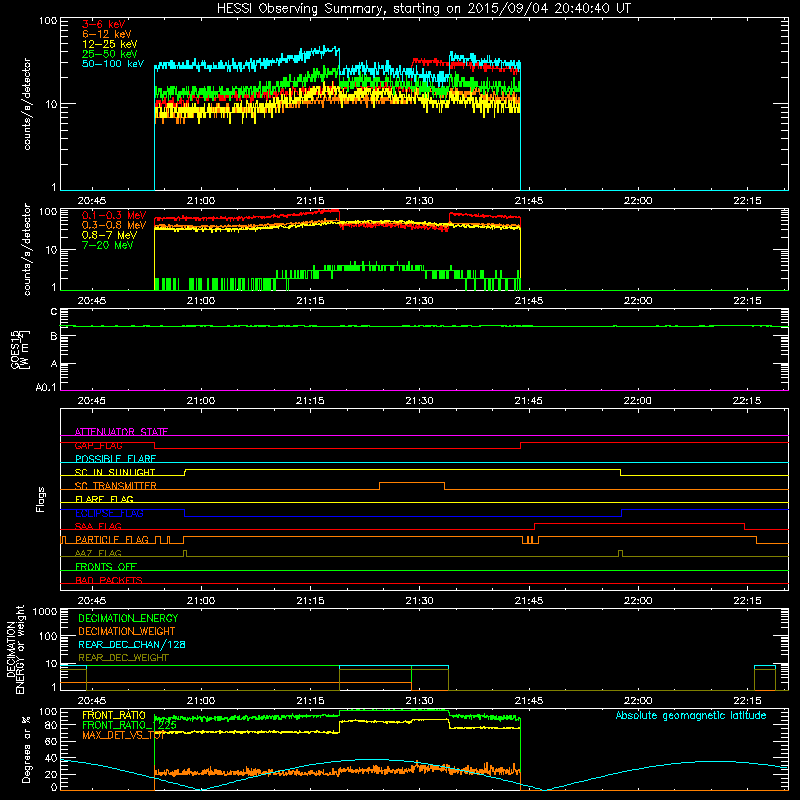Click 21:30 tick under Flags panel
This screenshot has width=800, height=800.
(x=419, y=601)
